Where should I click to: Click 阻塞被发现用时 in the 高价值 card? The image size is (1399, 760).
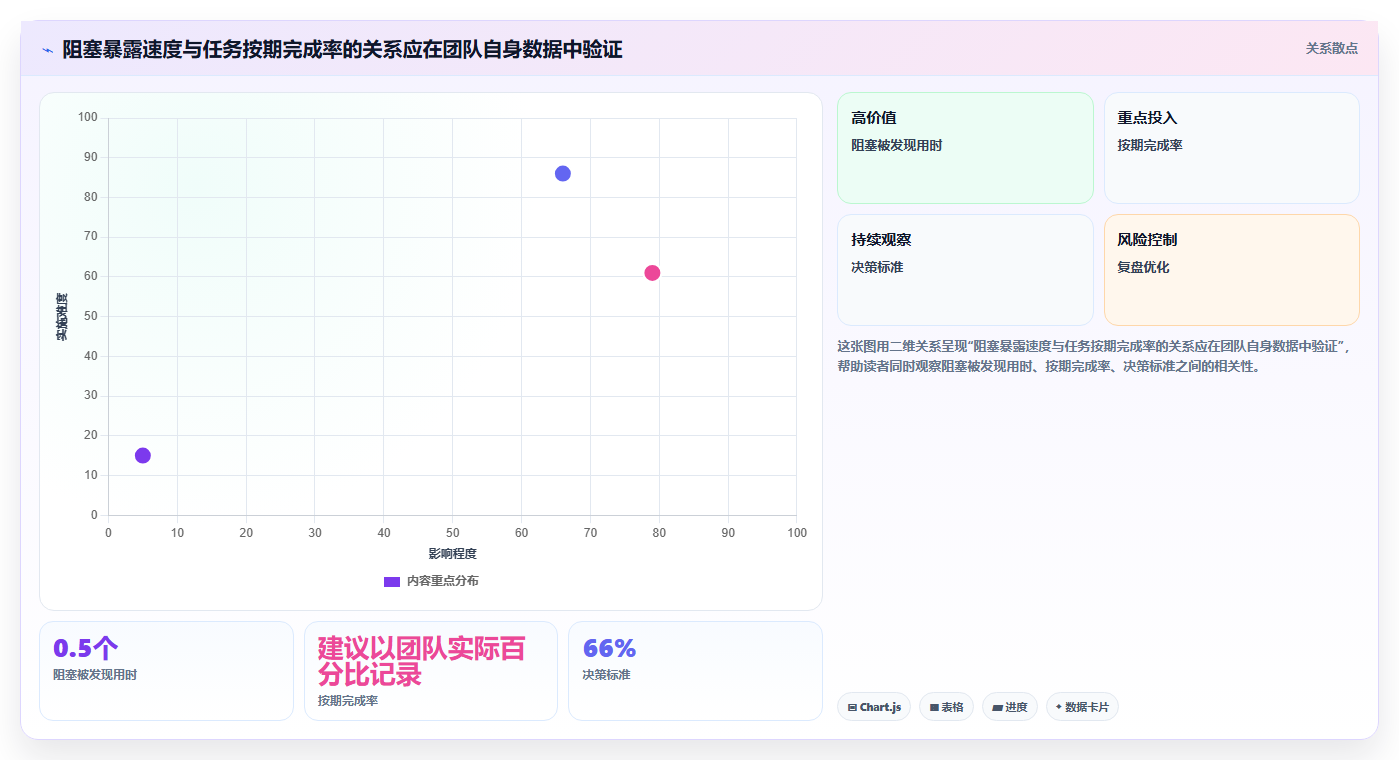click(x=897, y=146)
